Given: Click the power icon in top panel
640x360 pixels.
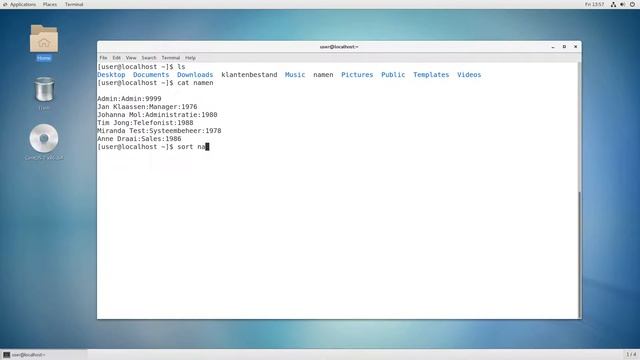Looking at the screenshot, I should tap(632, 4).
